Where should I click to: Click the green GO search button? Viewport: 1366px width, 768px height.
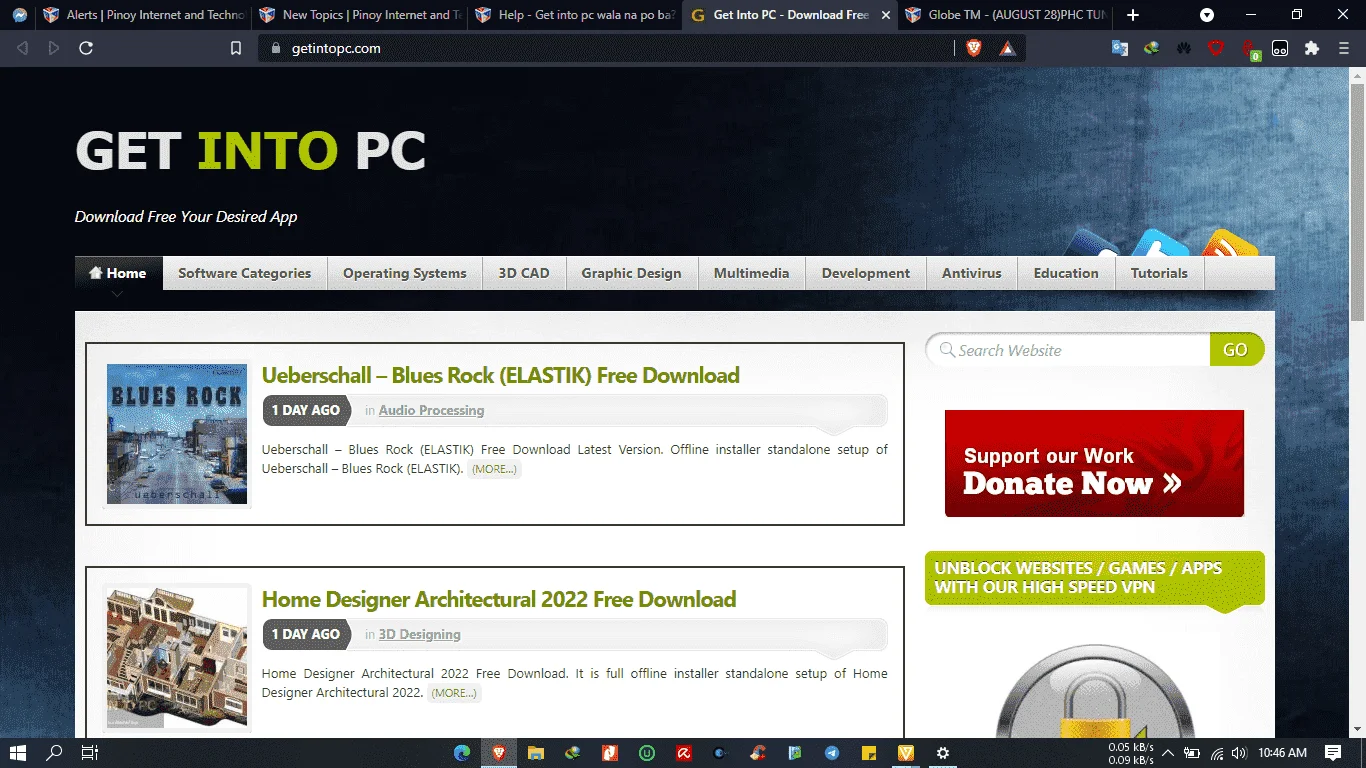pos(1236,350)
